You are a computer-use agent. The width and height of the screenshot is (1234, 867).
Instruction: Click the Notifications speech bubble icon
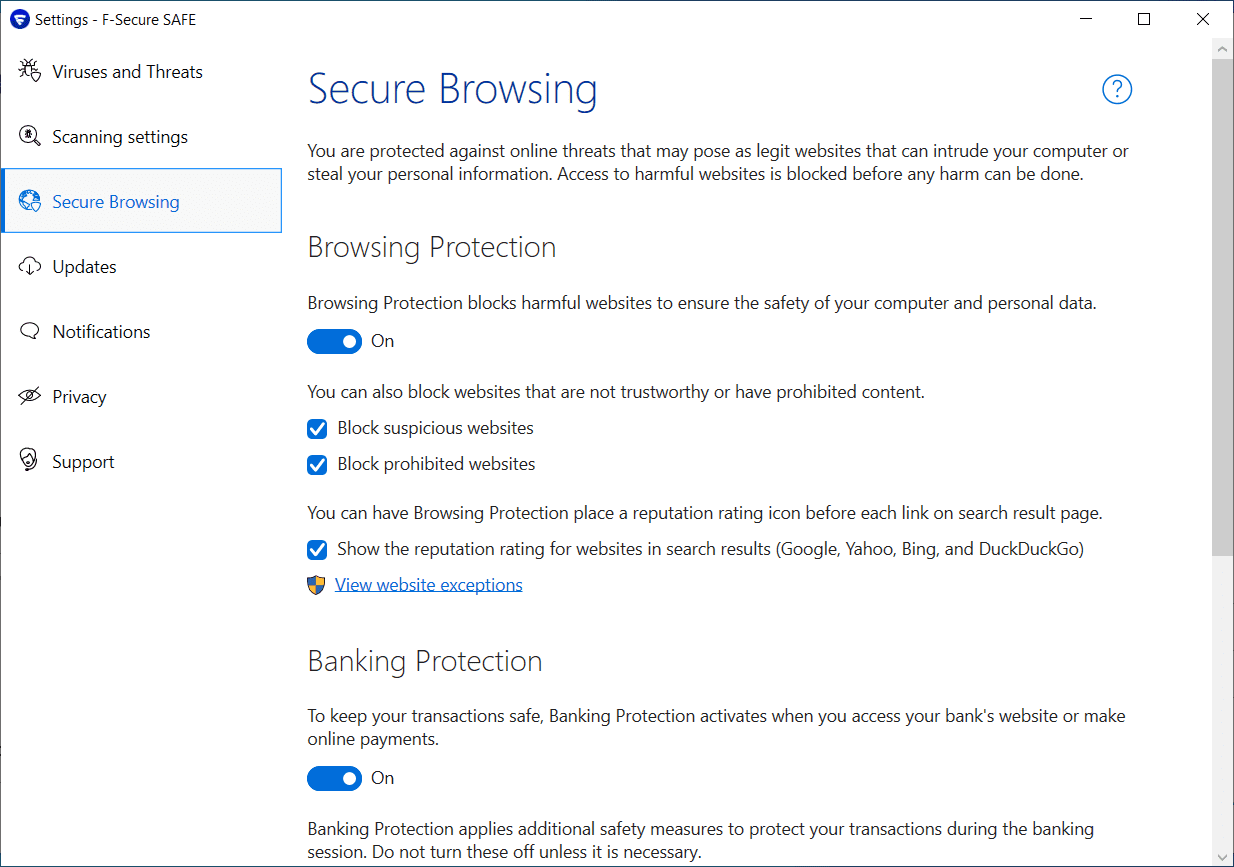click(30, 332)
